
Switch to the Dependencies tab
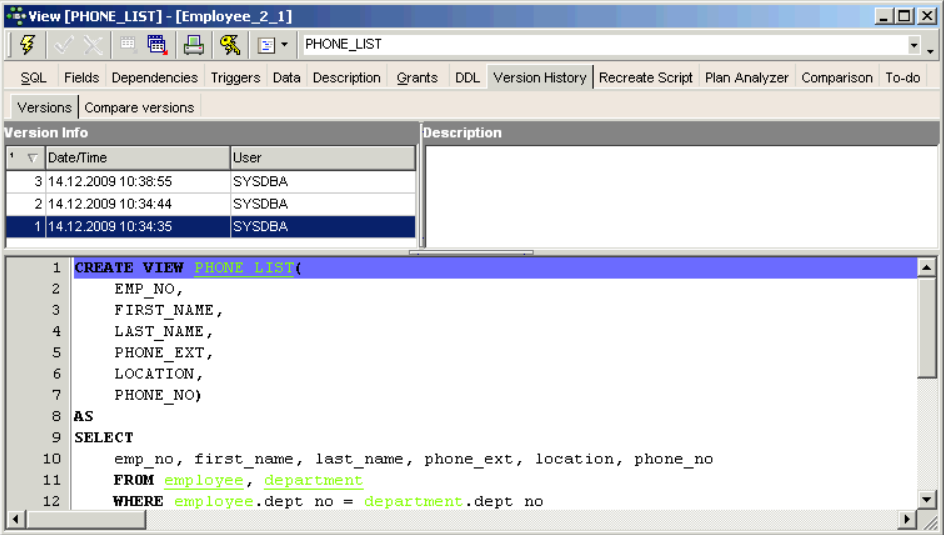(154, 78)
